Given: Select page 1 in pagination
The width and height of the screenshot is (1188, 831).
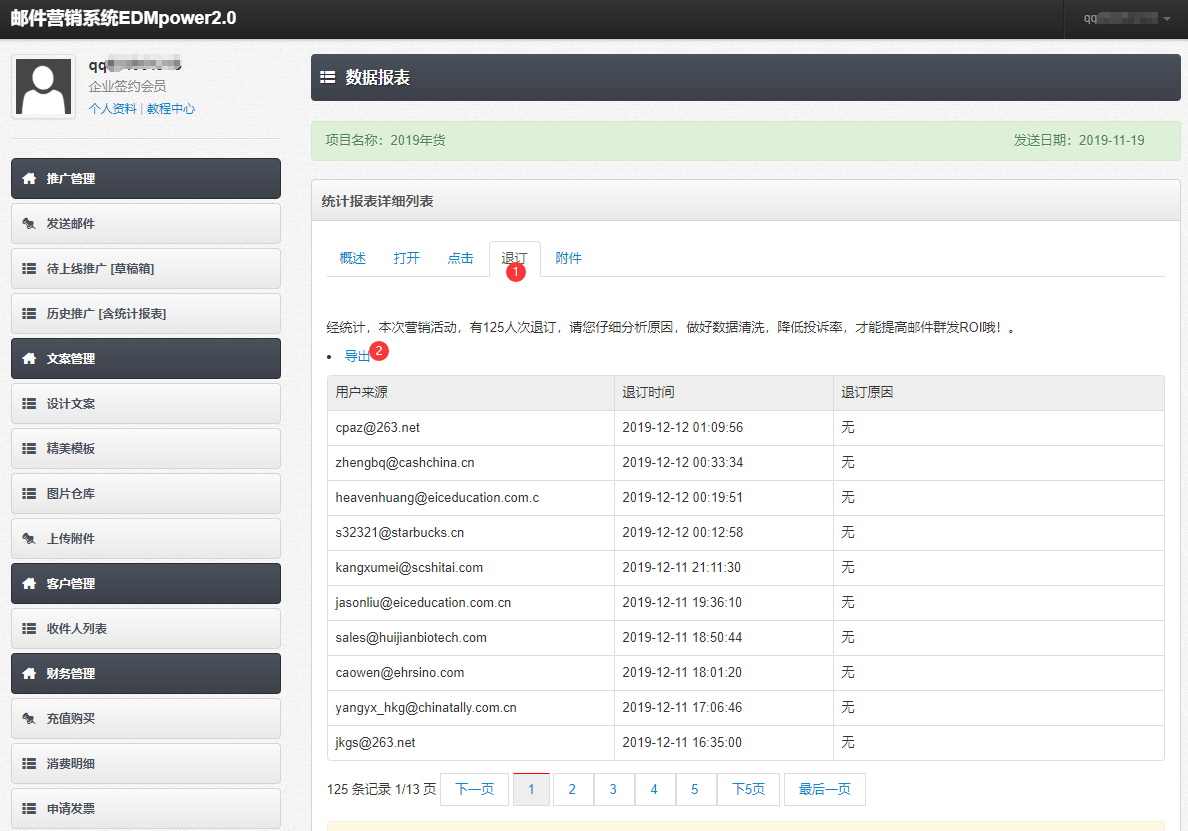Looking at the screenshot, I should tap(531, 789).
